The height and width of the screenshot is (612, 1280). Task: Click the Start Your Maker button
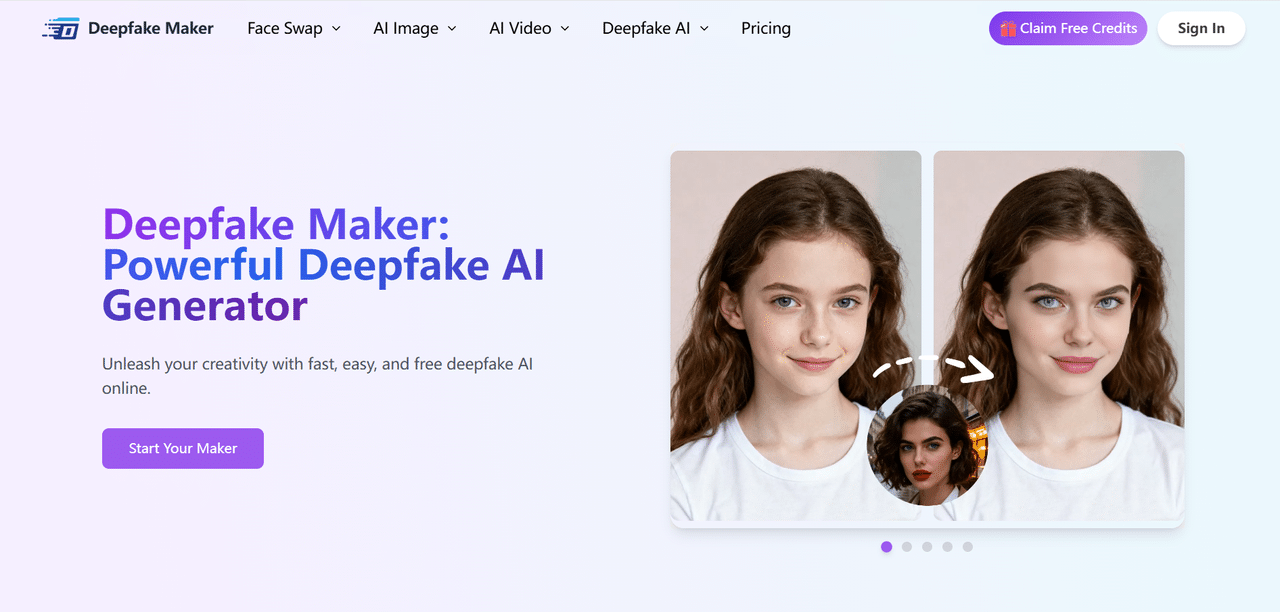click(182, 448)
